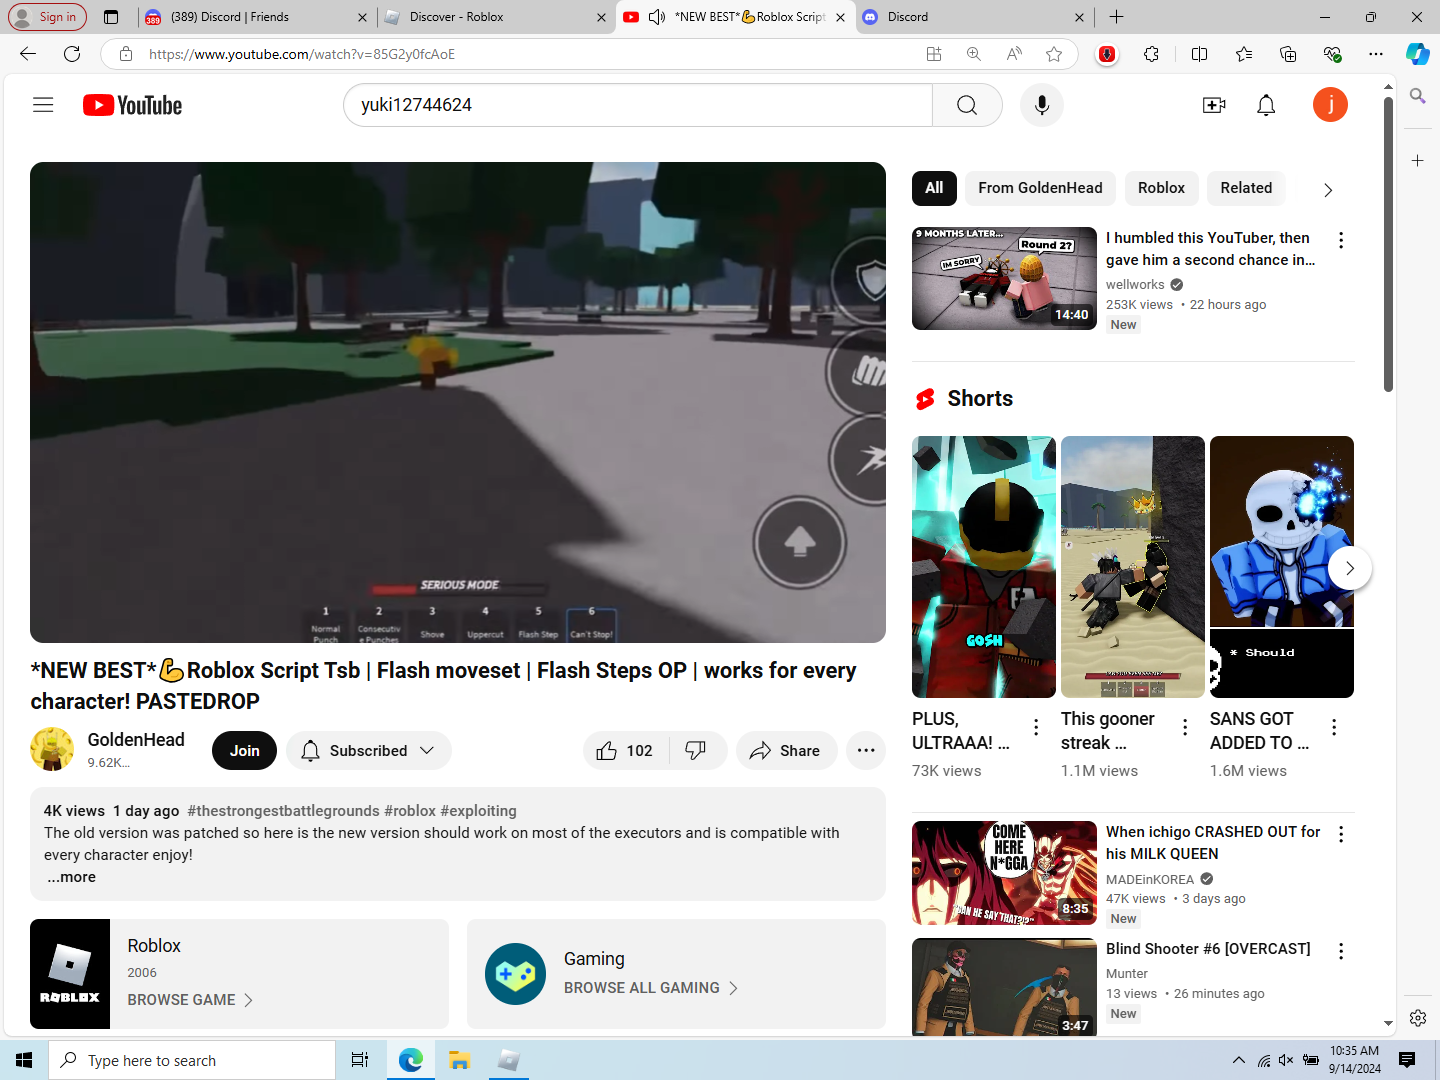Start voice search with microphone icon
This screenshot has height=1080, width=1440.
pyautogui.click(x=1042, y=105)
